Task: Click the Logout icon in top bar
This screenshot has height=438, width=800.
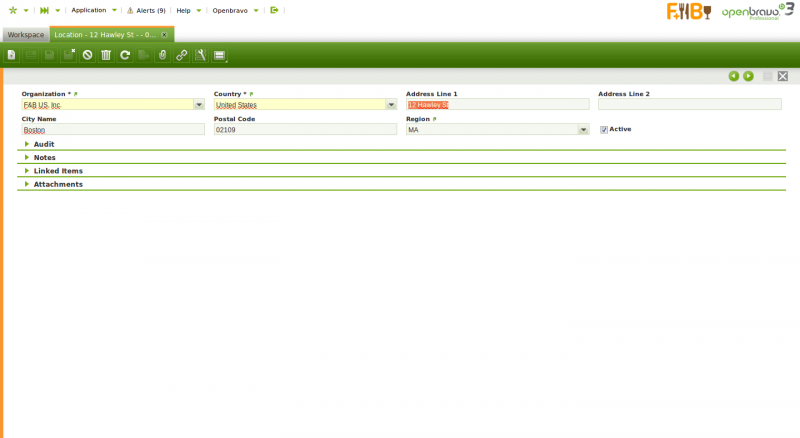Action: (274, 10)
